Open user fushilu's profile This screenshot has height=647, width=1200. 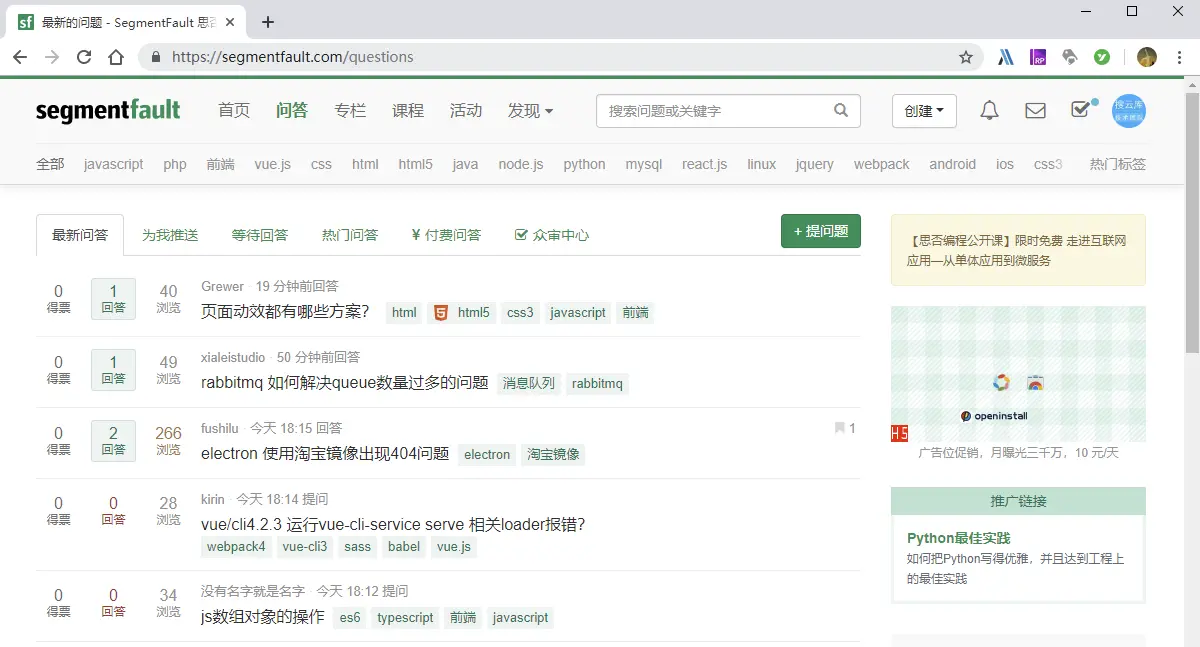pyautogui.click(x=219, y=428)
